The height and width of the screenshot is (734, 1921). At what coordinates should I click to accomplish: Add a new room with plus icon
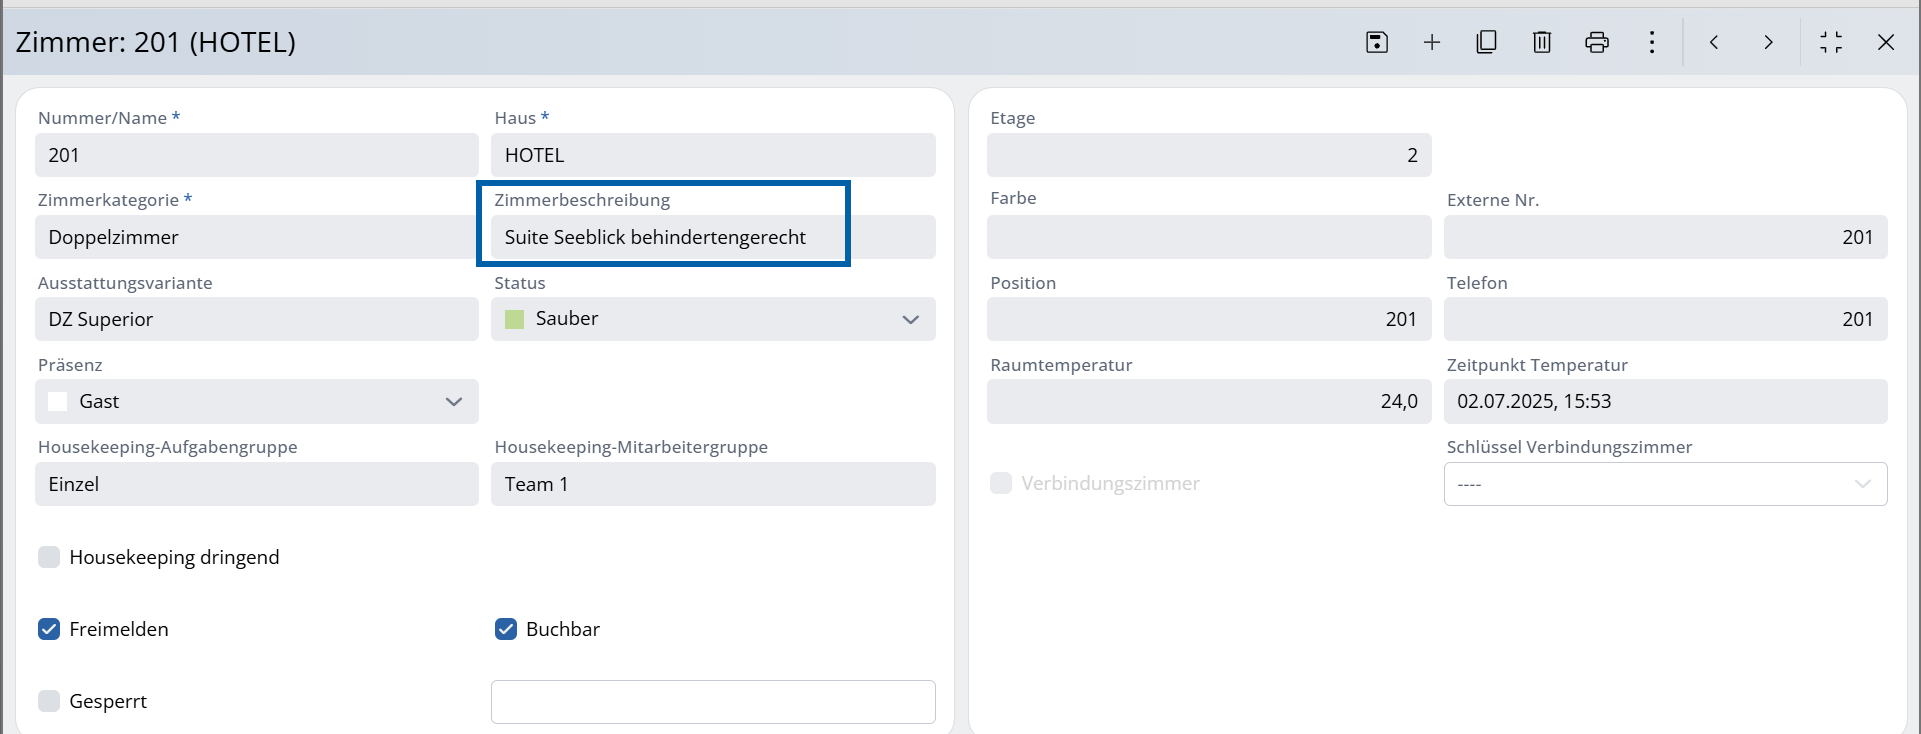pos(1432,42)
